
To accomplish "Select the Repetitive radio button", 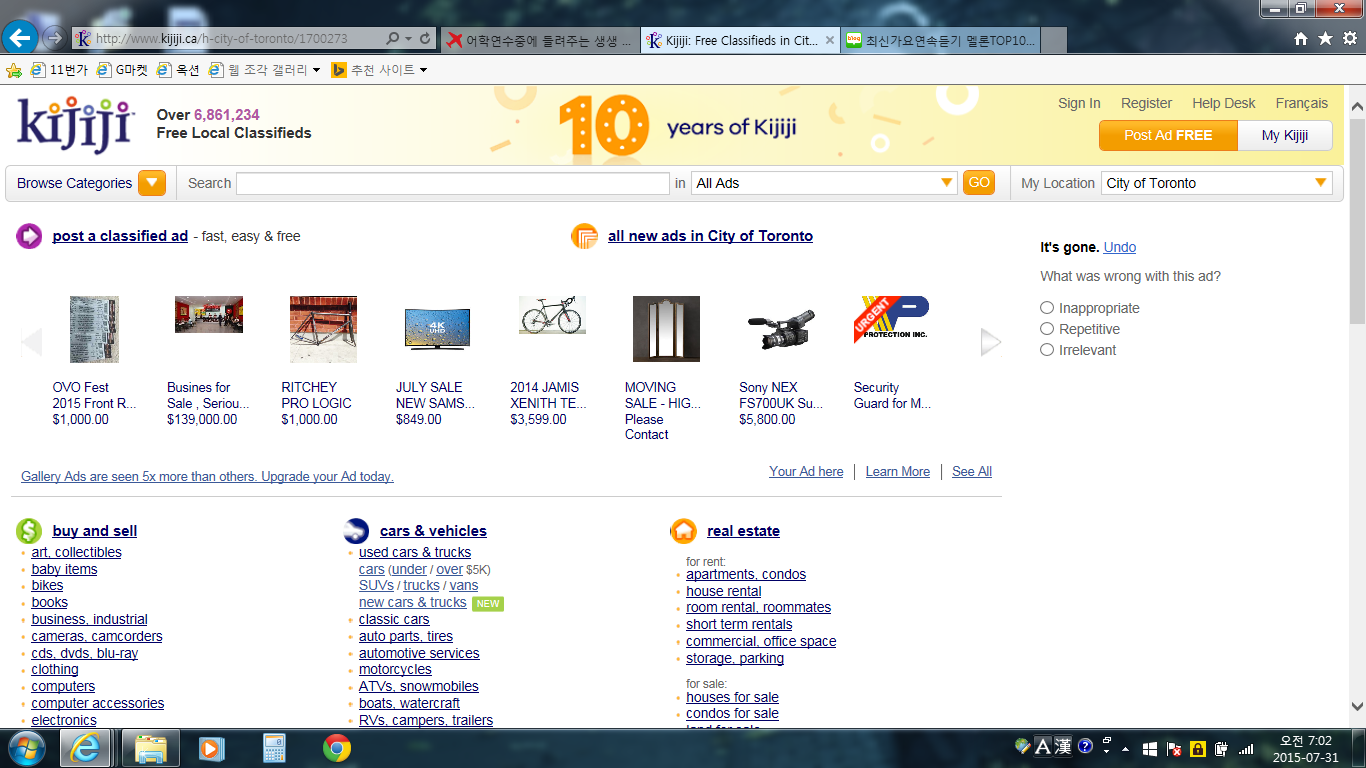I will [1047, 329].
